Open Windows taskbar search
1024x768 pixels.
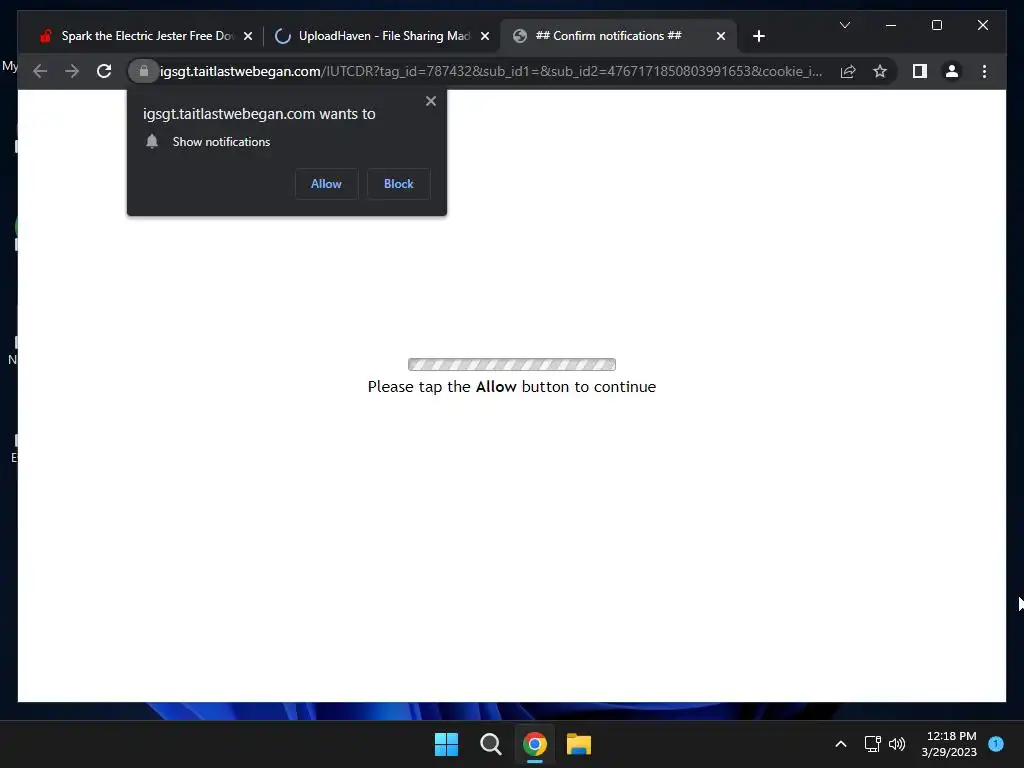click(490, 744)
